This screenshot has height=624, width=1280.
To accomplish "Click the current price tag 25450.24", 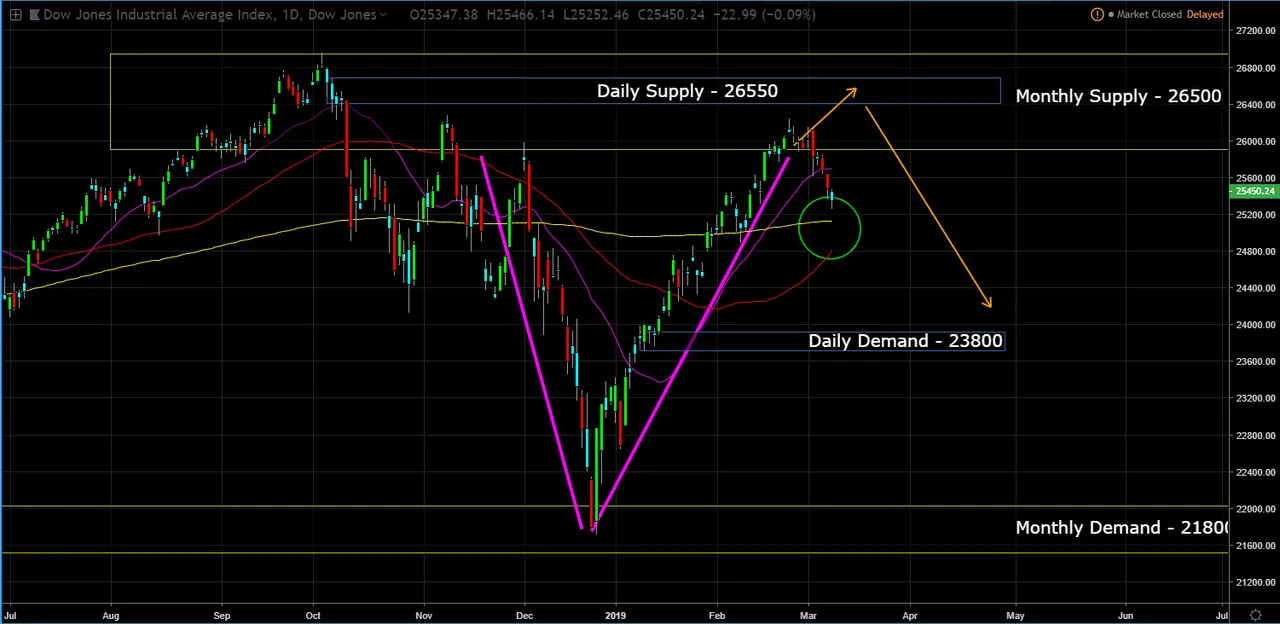I will point(1255,191).
